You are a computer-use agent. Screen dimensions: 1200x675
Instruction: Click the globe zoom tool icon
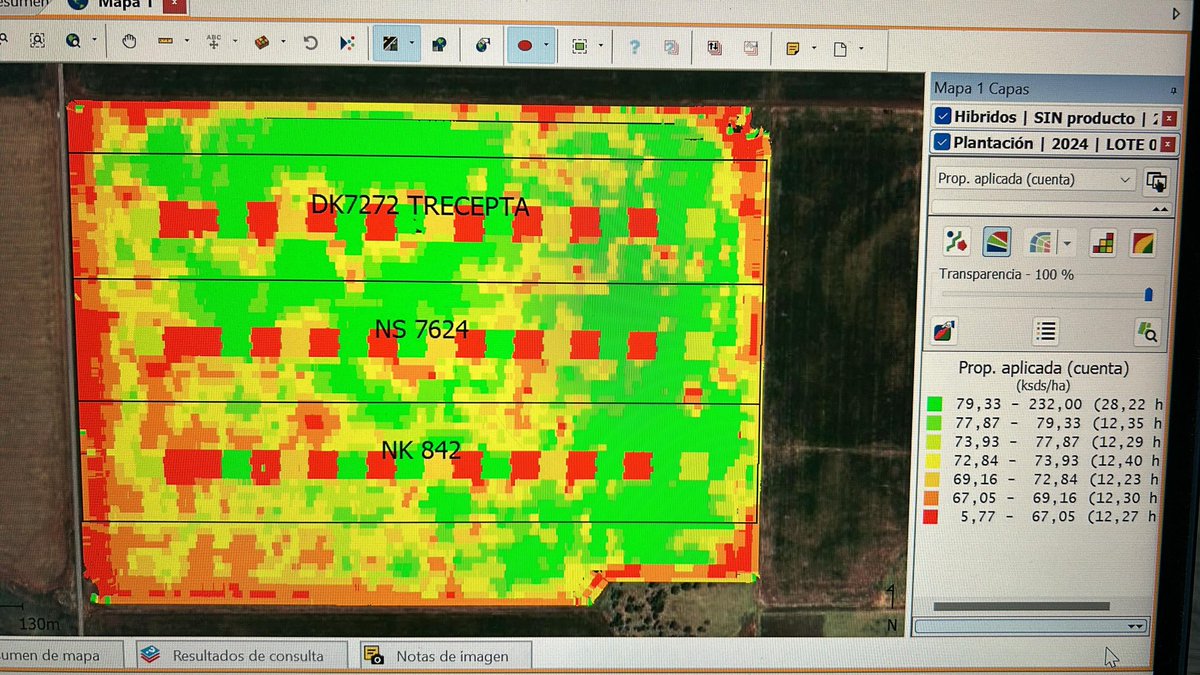[73, 41]
